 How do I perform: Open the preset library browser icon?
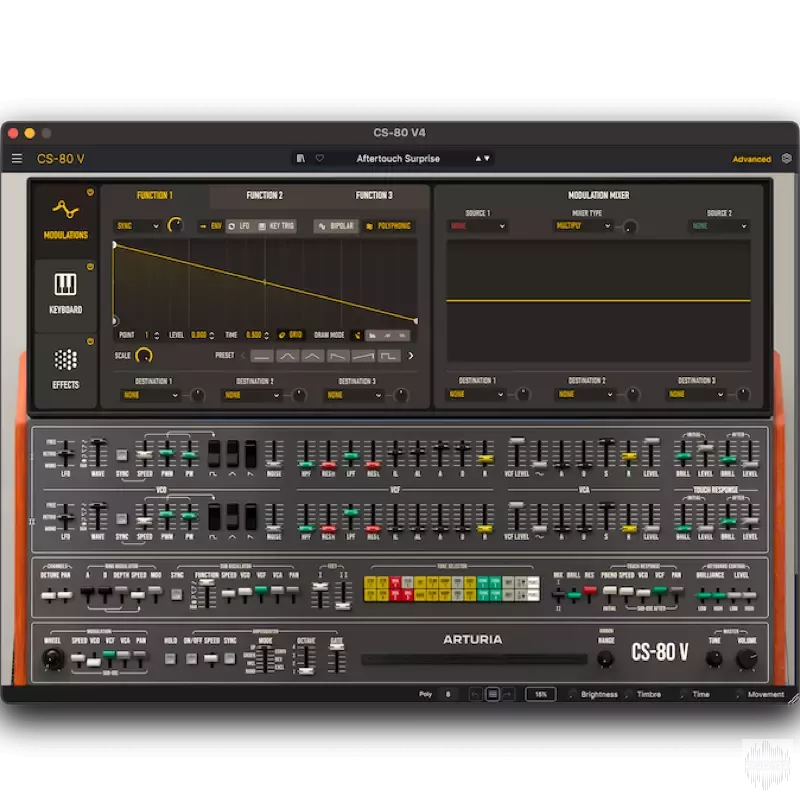301,158
